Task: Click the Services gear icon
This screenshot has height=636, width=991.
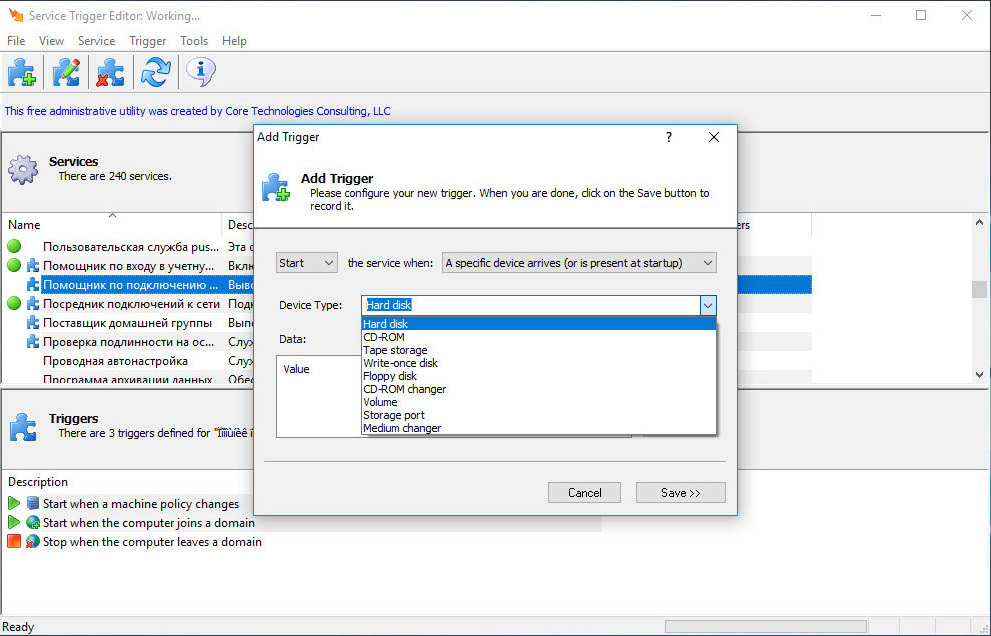Action: [x=23, y=169]
